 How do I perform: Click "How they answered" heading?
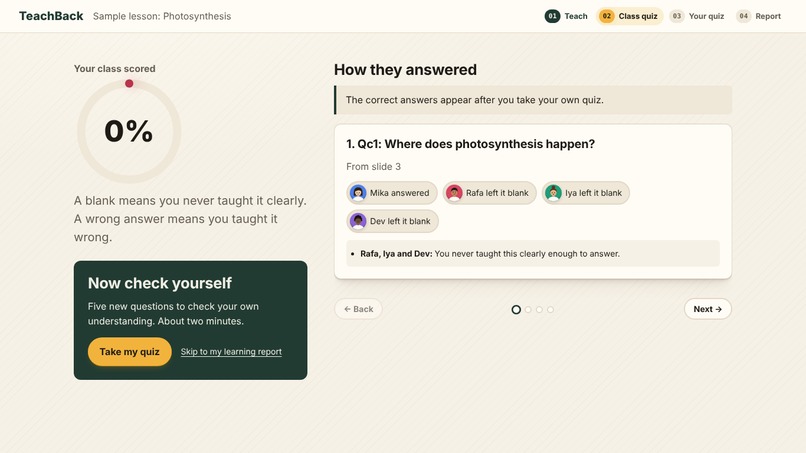(405, 69)
